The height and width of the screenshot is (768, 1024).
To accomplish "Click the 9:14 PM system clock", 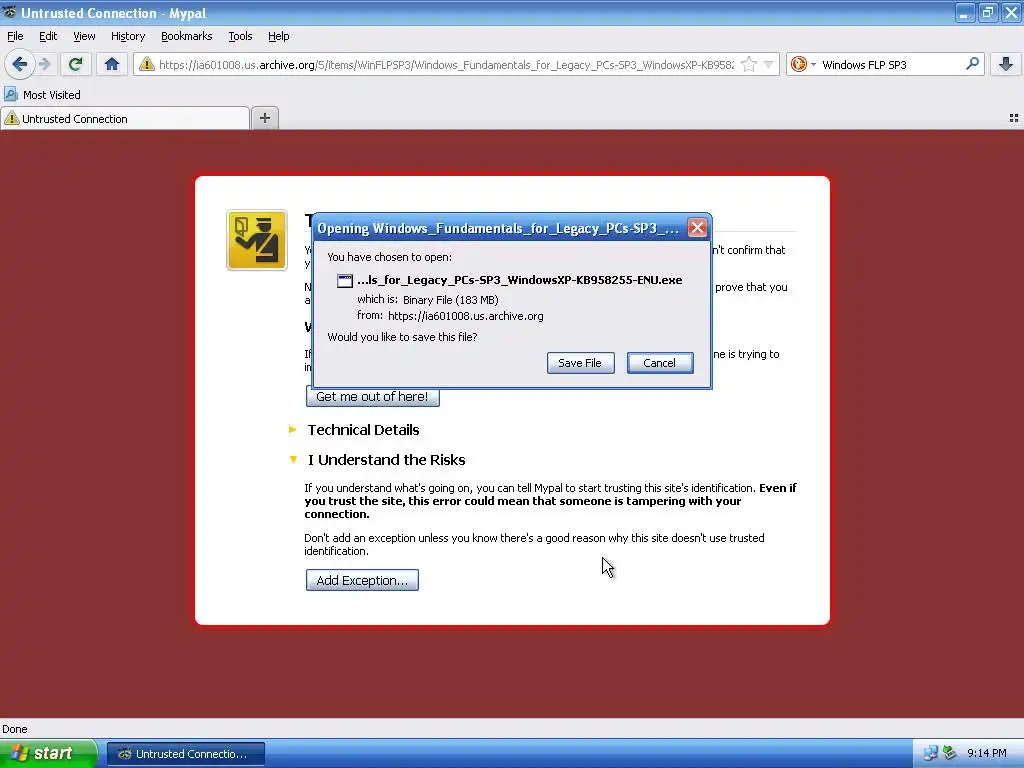I will coord(987,753).
